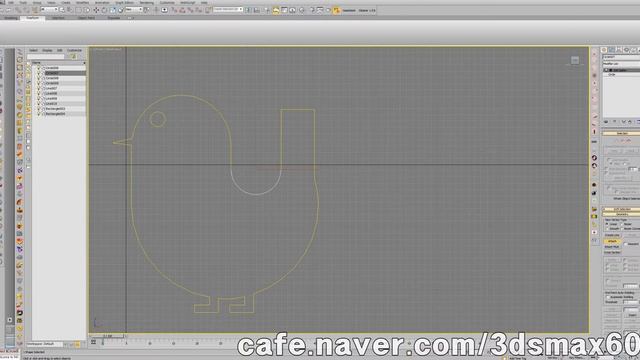Open the Material Editor icon
640x360 pixels.
[302, 10]
